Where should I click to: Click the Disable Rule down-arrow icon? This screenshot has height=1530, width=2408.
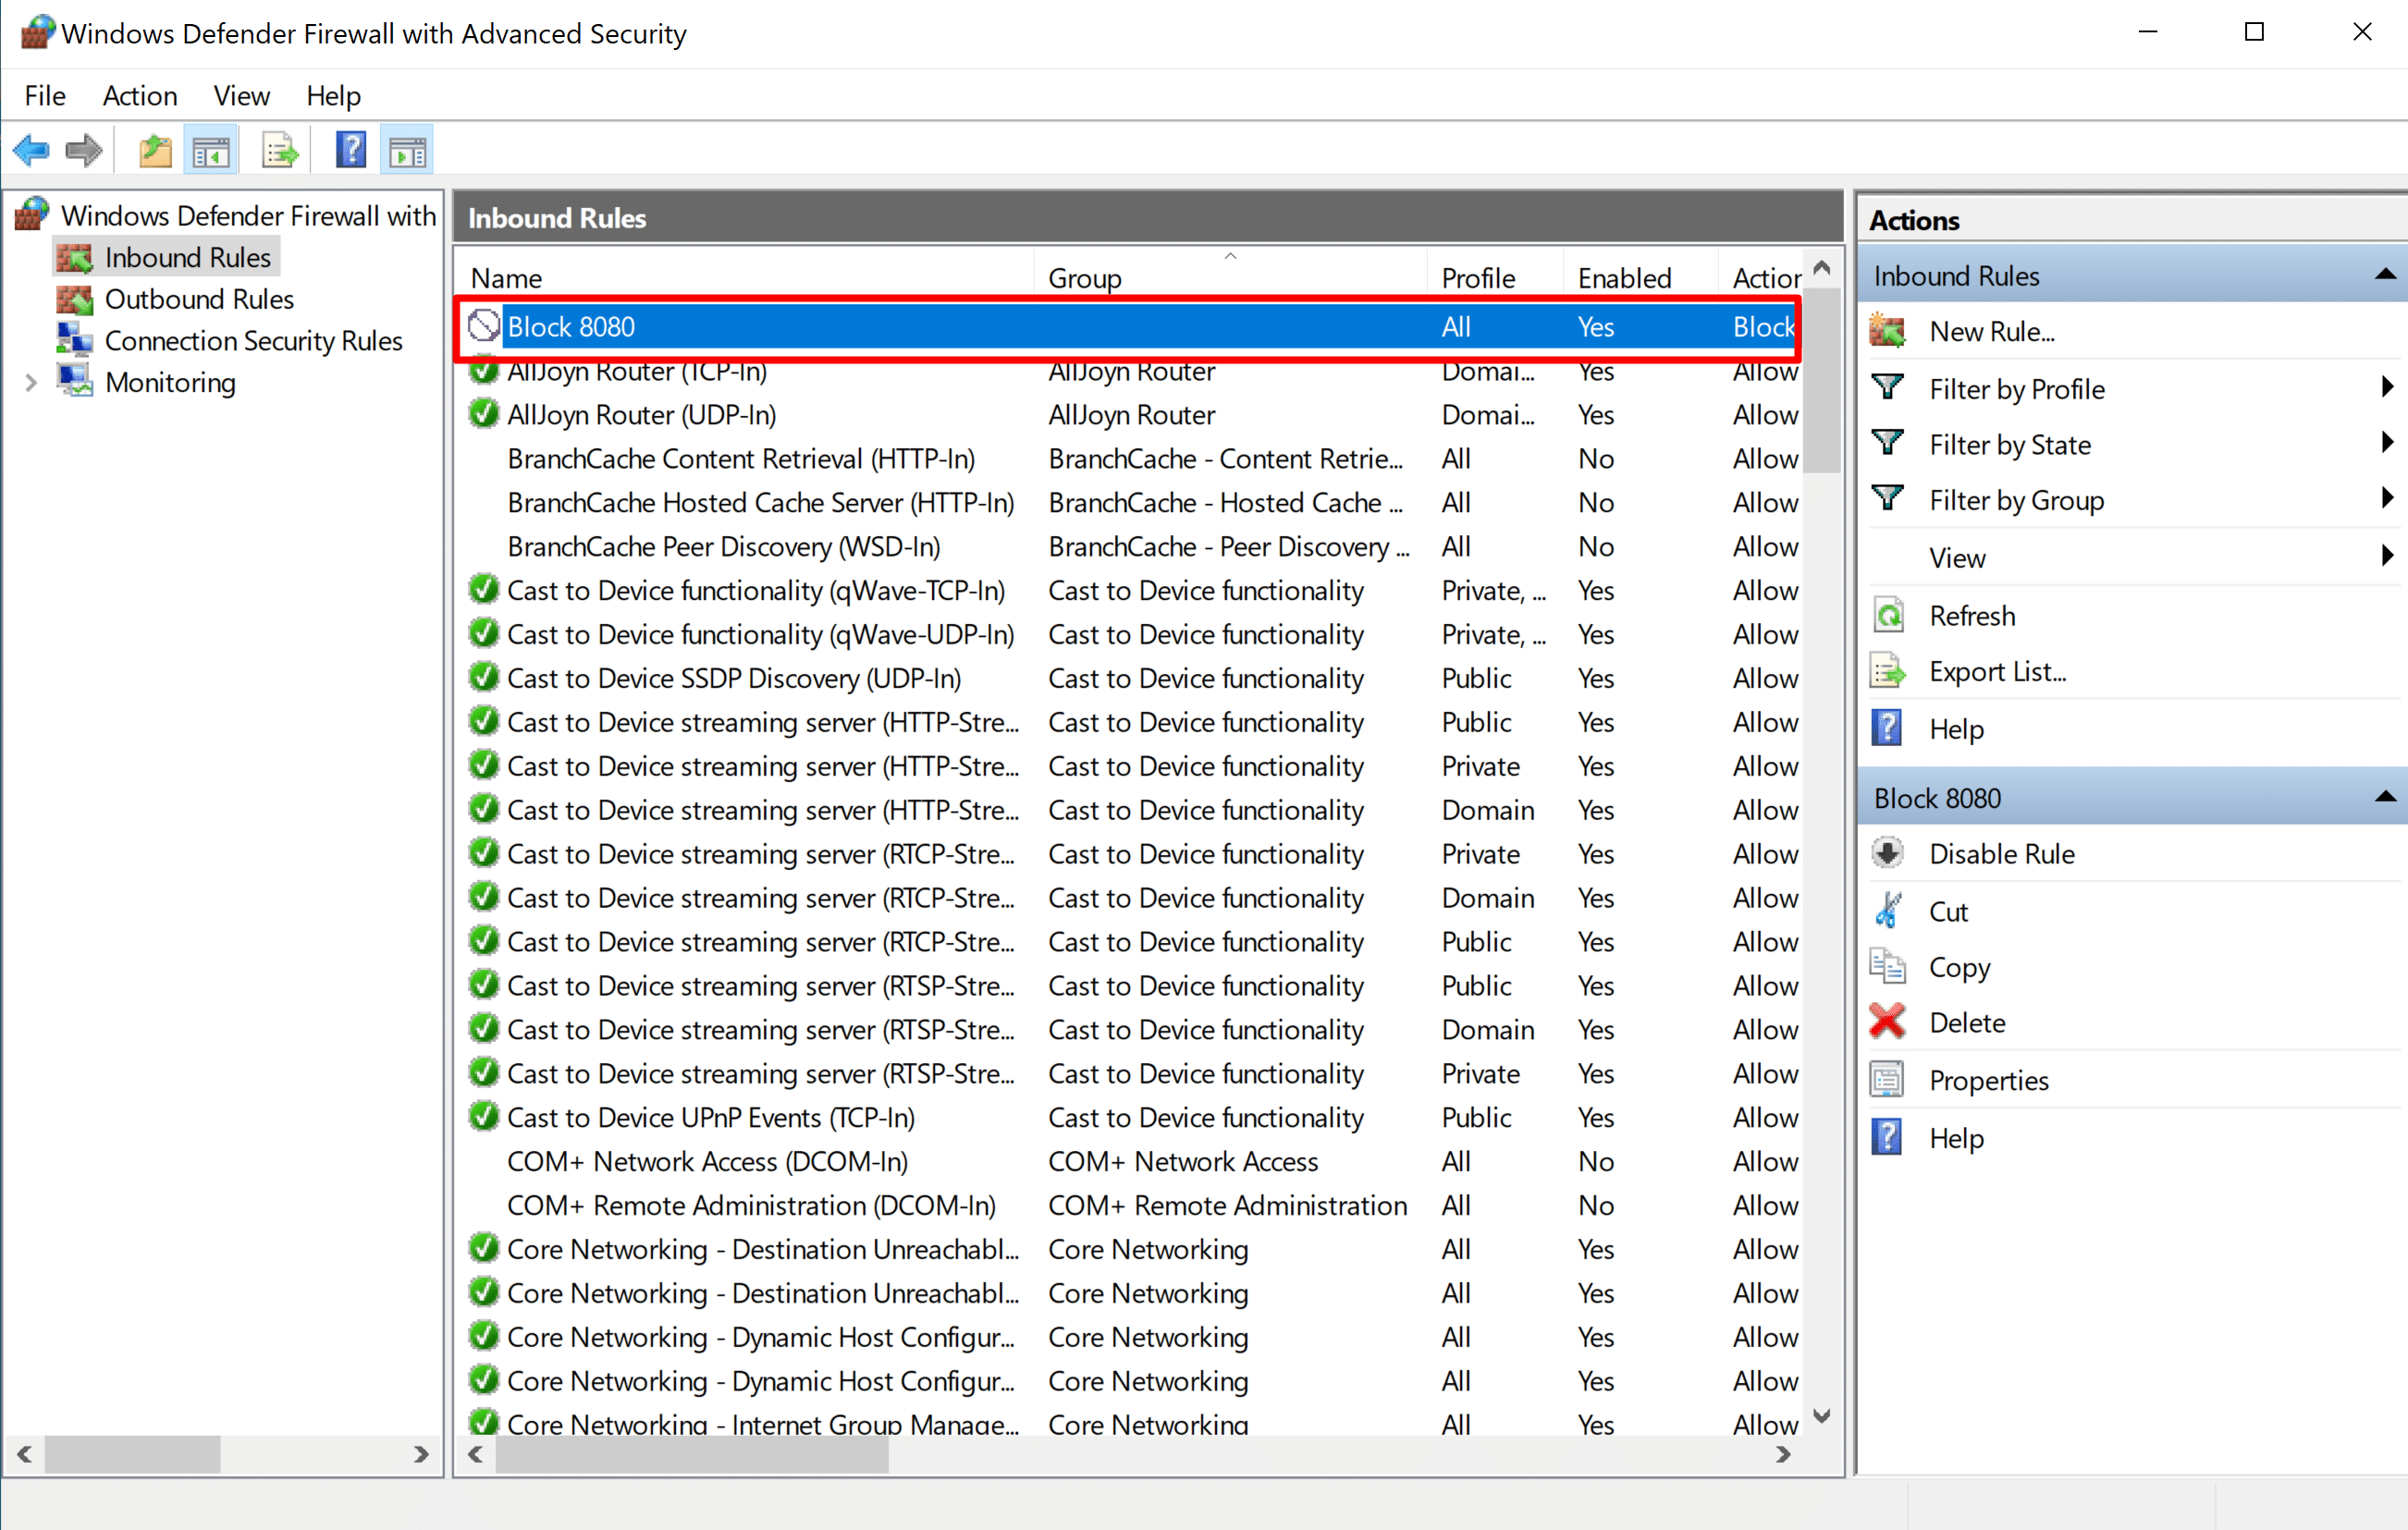[x=1888, y=853]
